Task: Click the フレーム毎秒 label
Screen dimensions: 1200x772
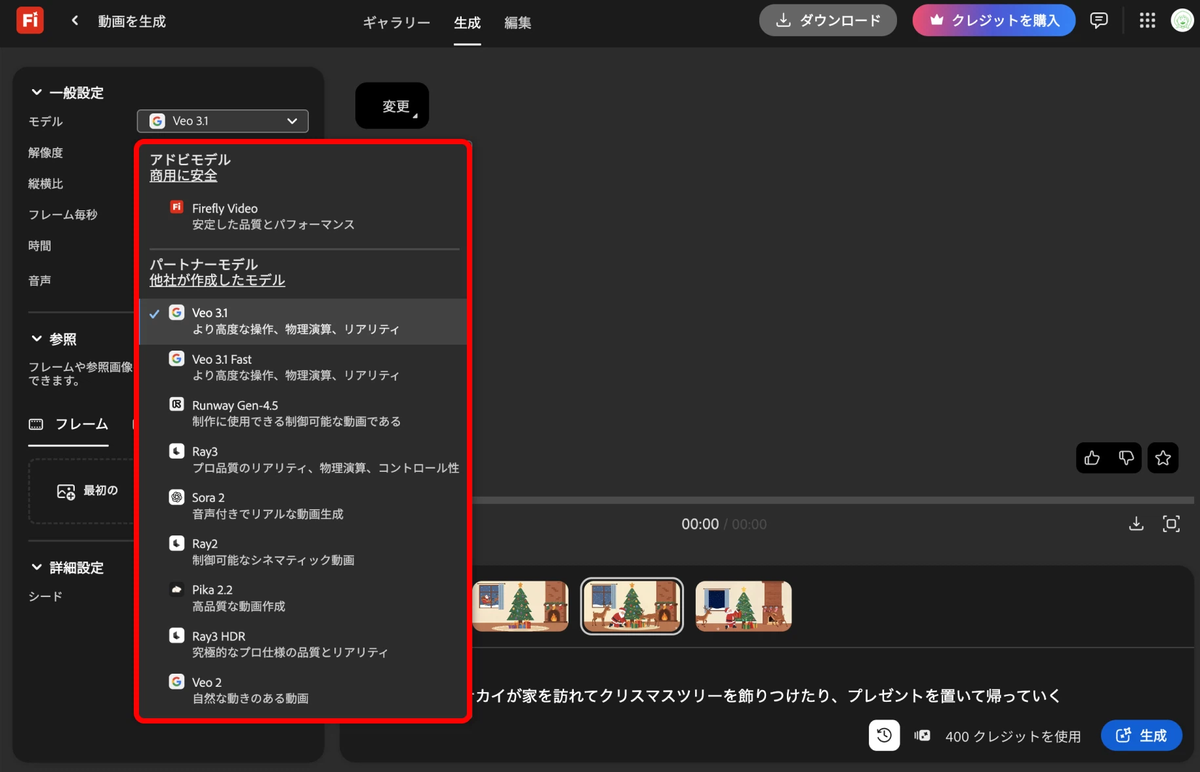Action: pos(63,215)
